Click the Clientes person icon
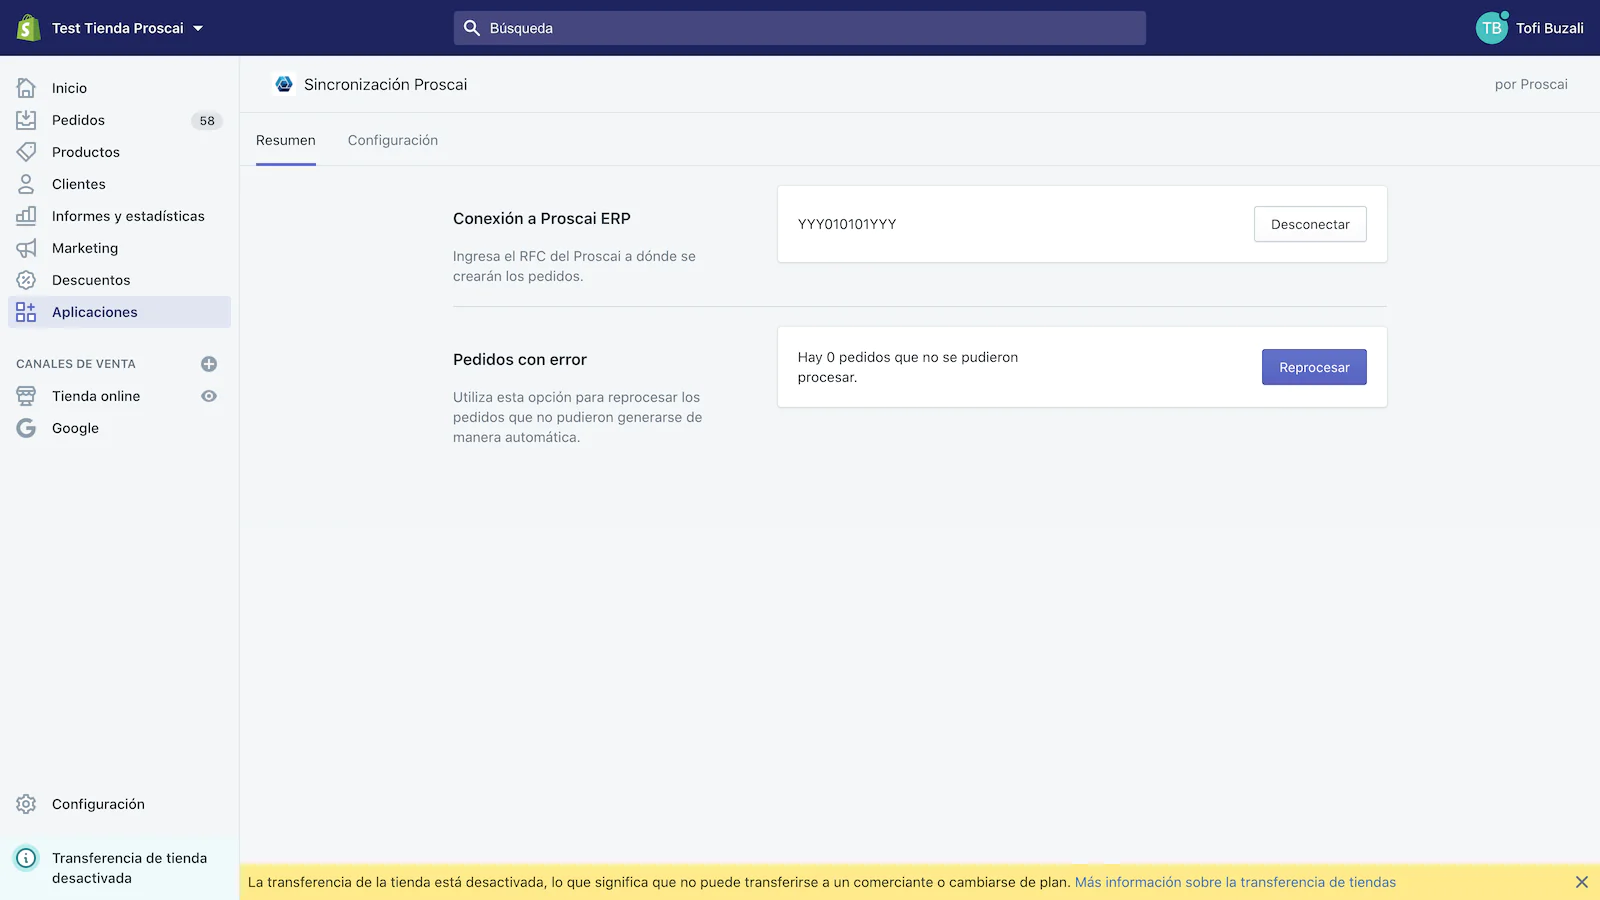Image resolution: width=1600 pixels, height=900 pixels. [x=26, y=184]
